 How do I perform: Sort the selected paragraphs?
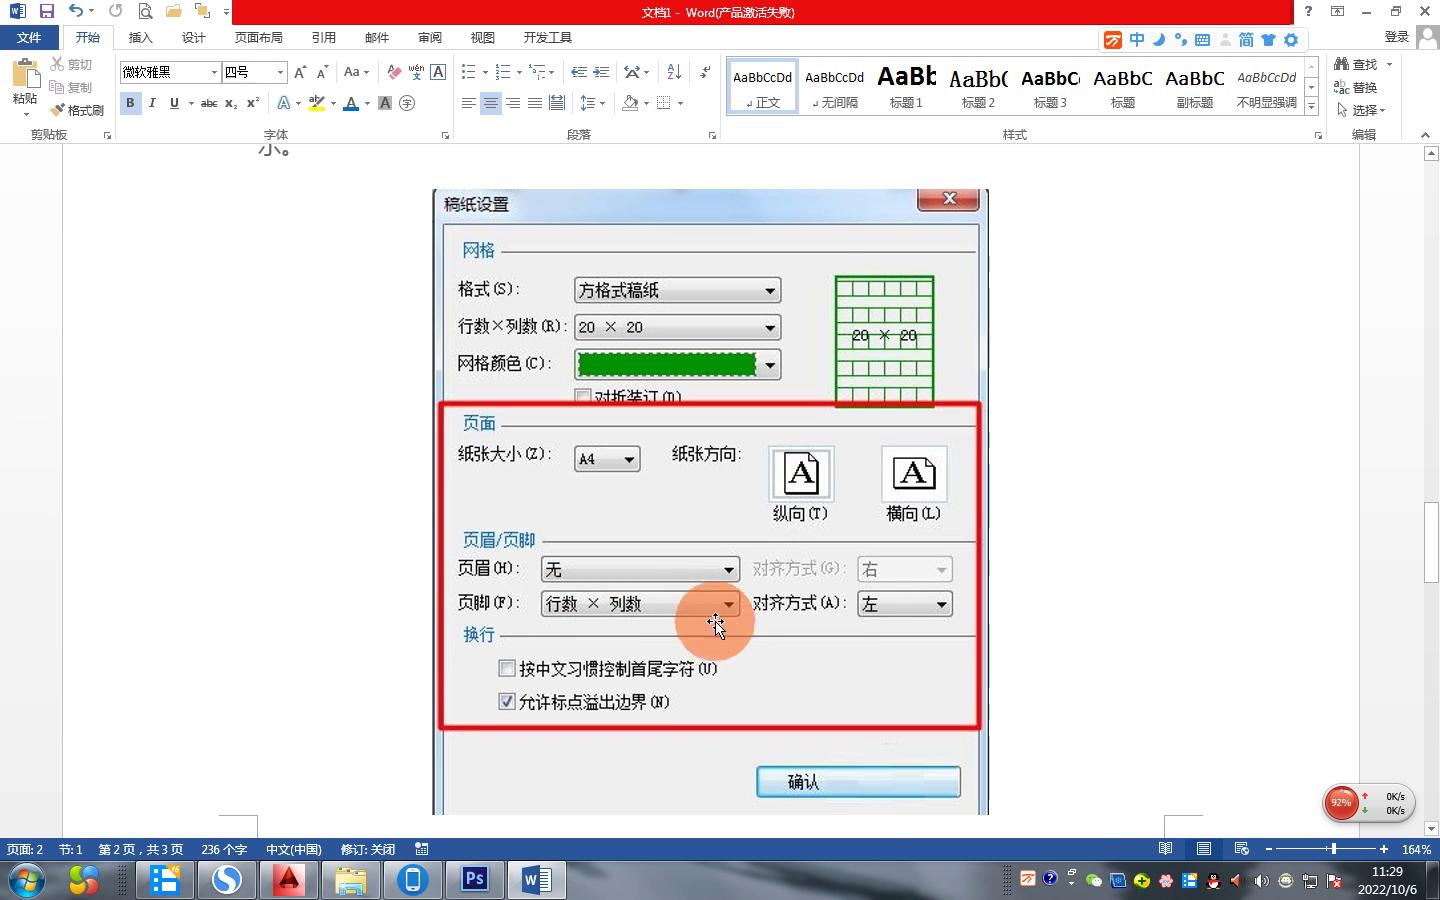pyautogui.click(x=674, y=72)
